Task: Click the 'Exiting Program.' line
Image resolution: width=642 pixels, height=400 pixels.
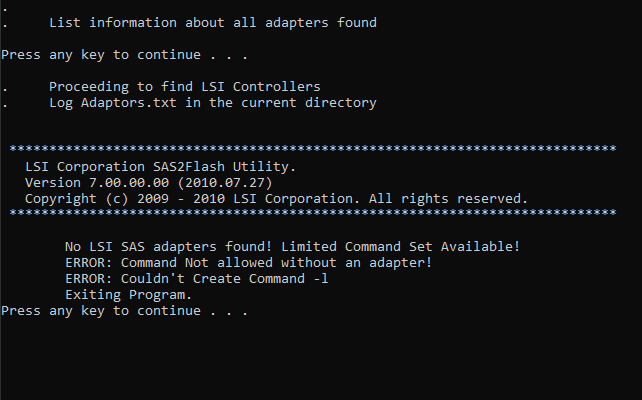Action: tap(129, 295)
